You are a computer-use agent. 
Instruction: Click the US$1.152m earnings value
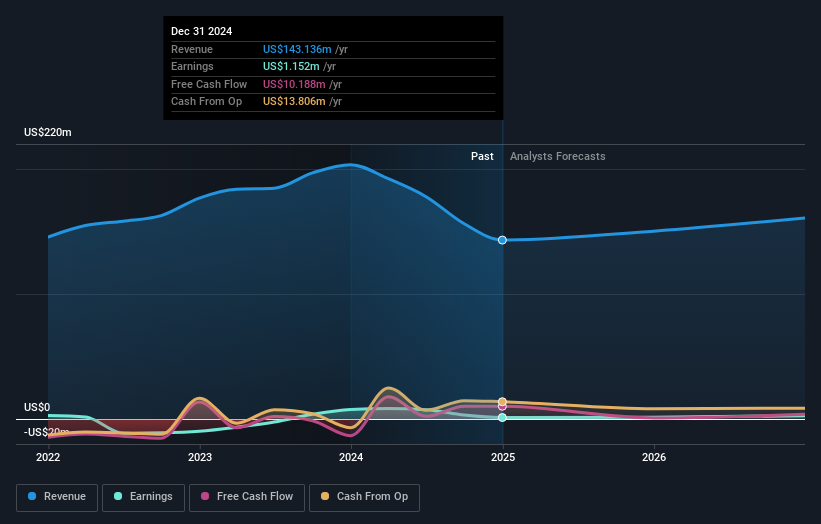(x=291, y=66)
